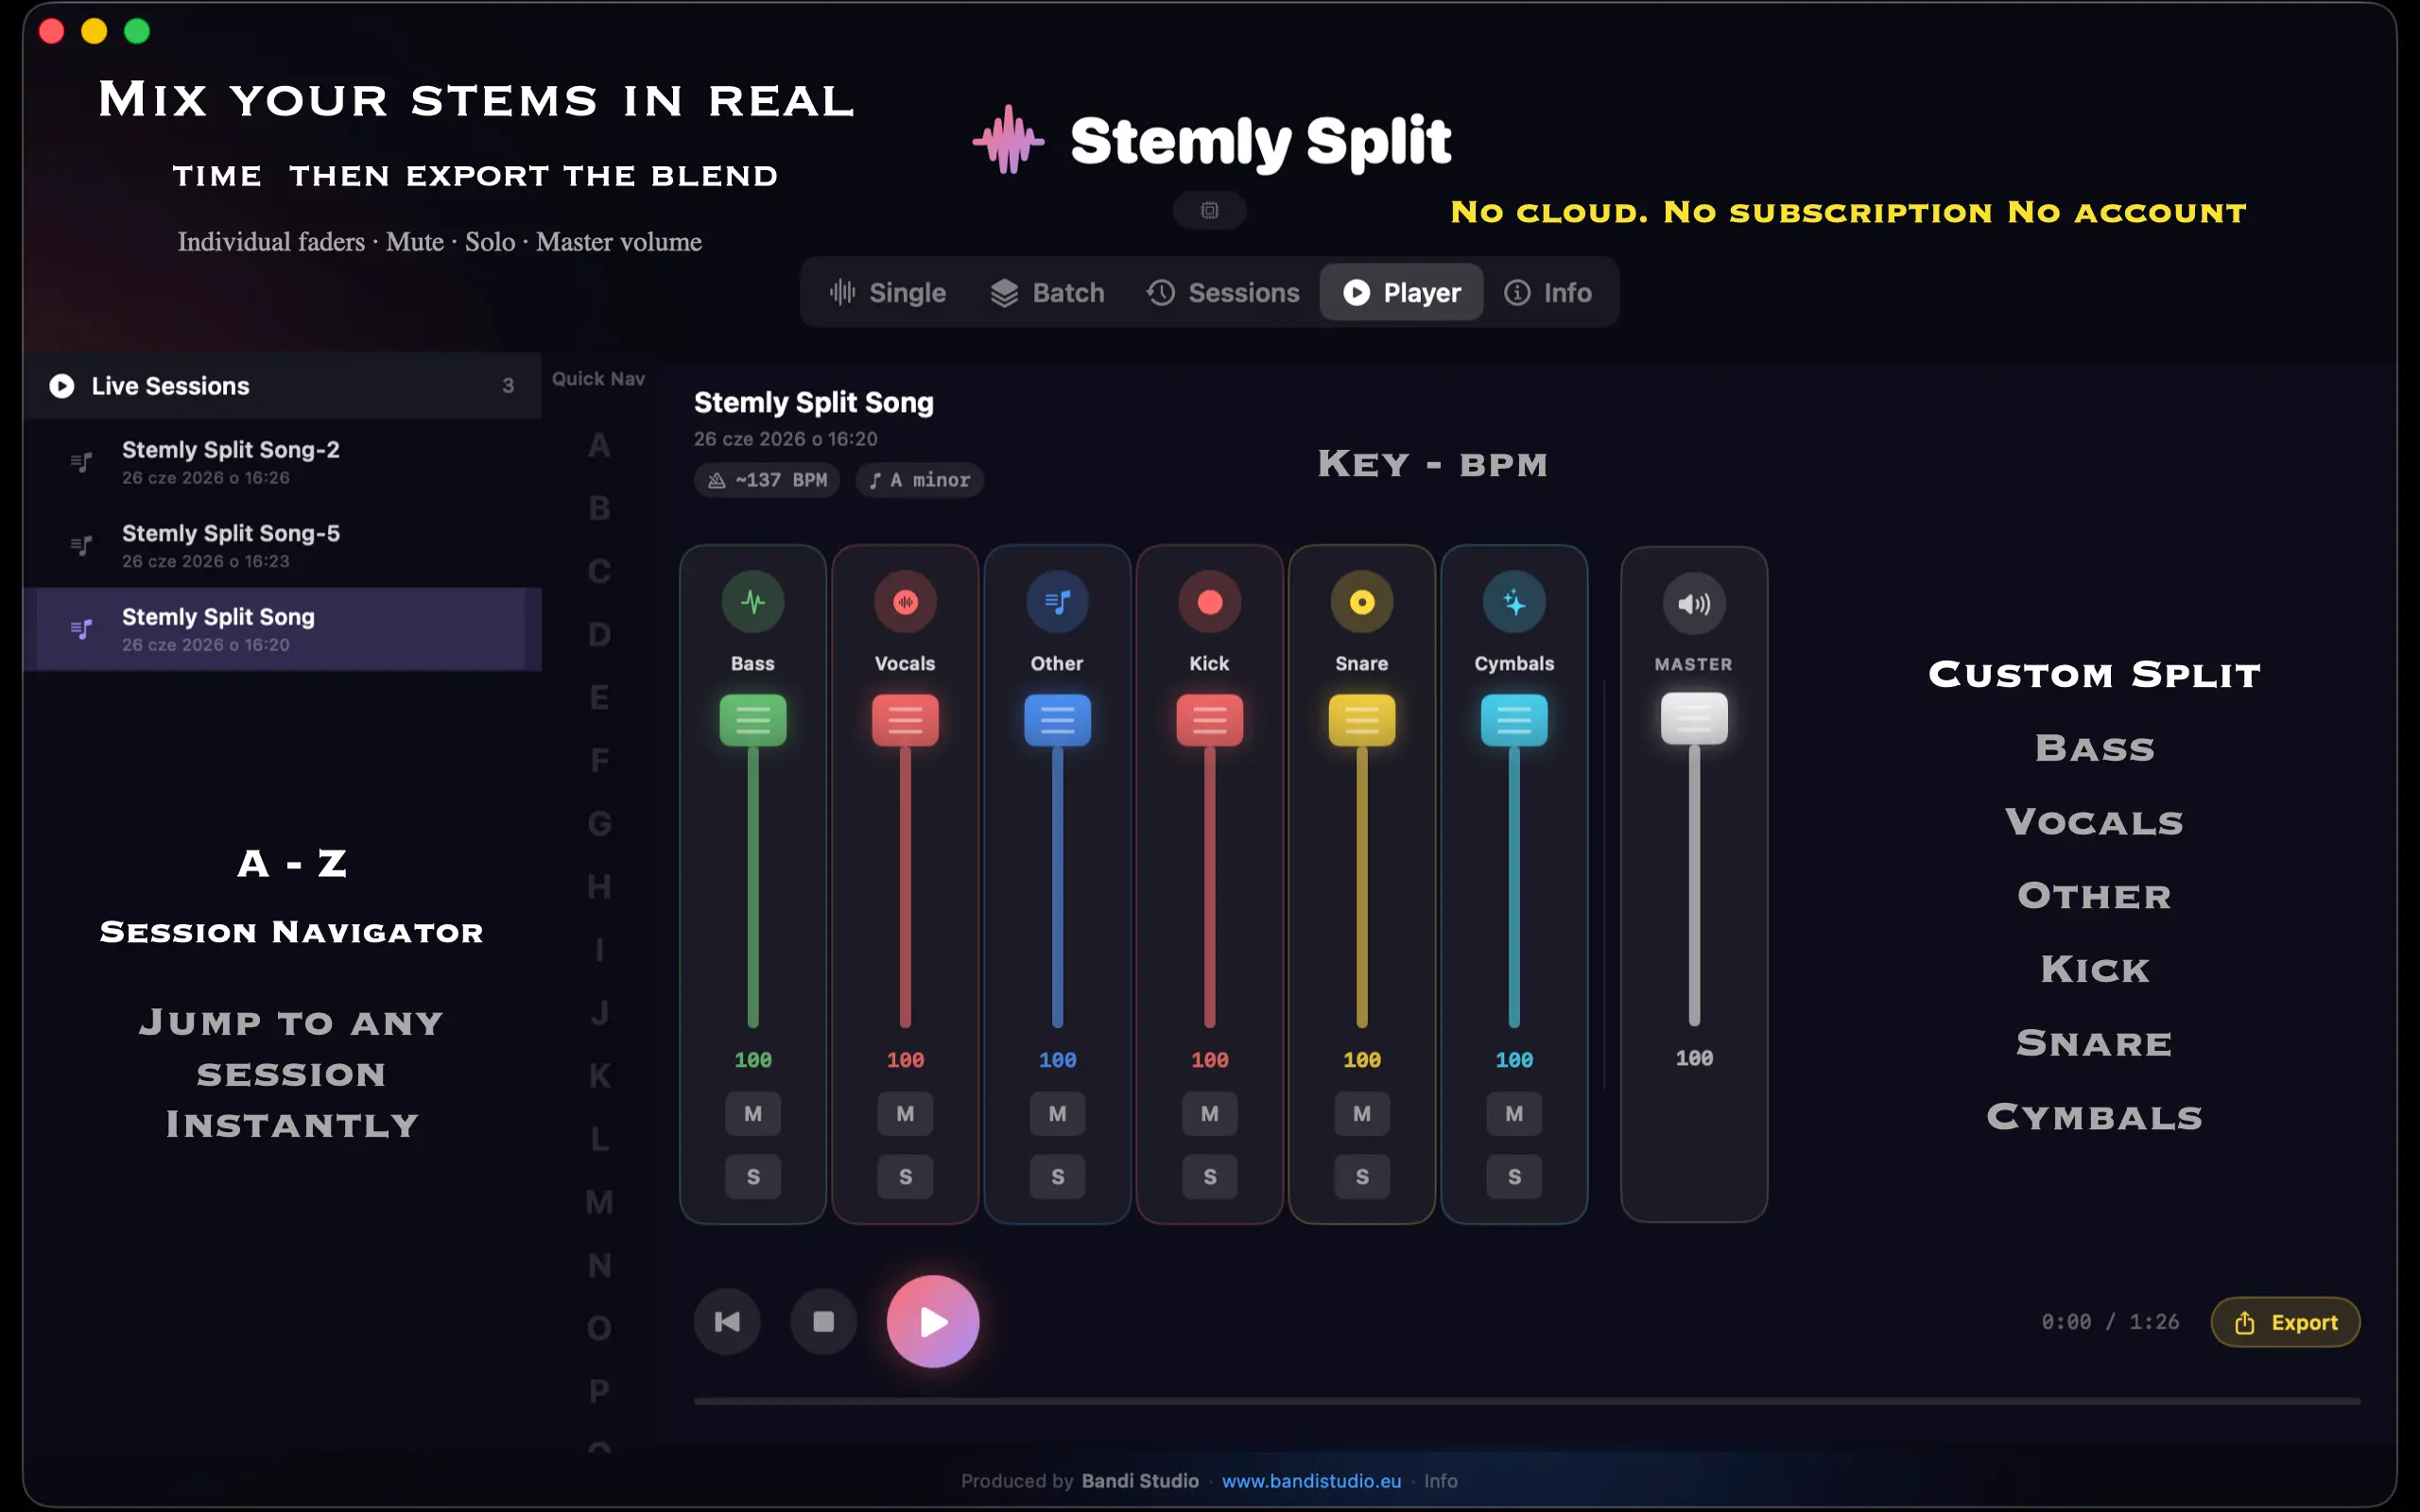Viewport: 2420px width, 1512px height.
Task: Click the red Vocals fader handle
Action: [905, 720]
